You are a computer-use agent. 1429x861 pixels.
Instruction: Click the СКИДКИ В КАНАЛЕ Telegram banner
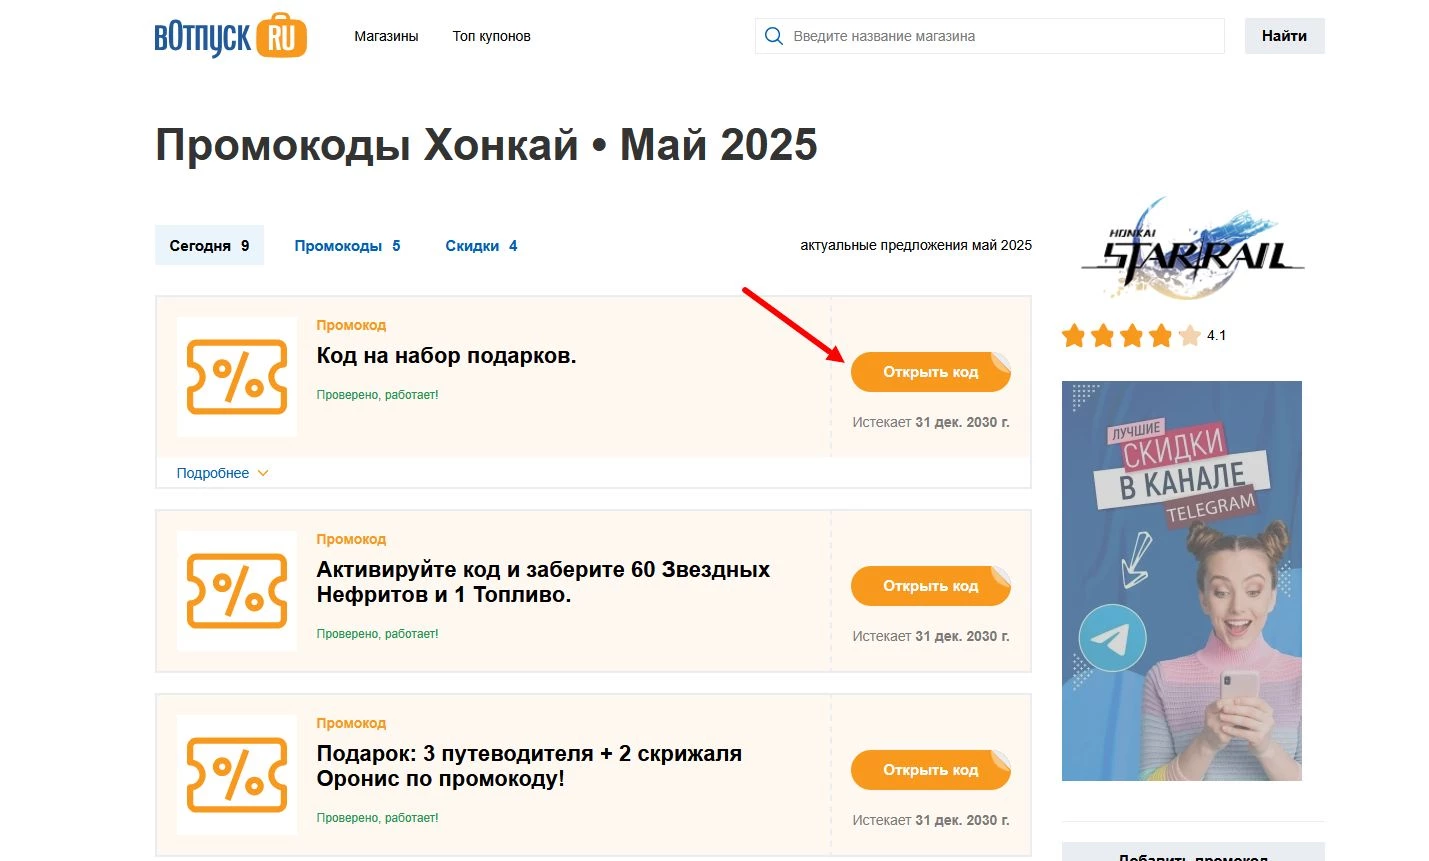pyautogui.click(x=1181, y=580)
